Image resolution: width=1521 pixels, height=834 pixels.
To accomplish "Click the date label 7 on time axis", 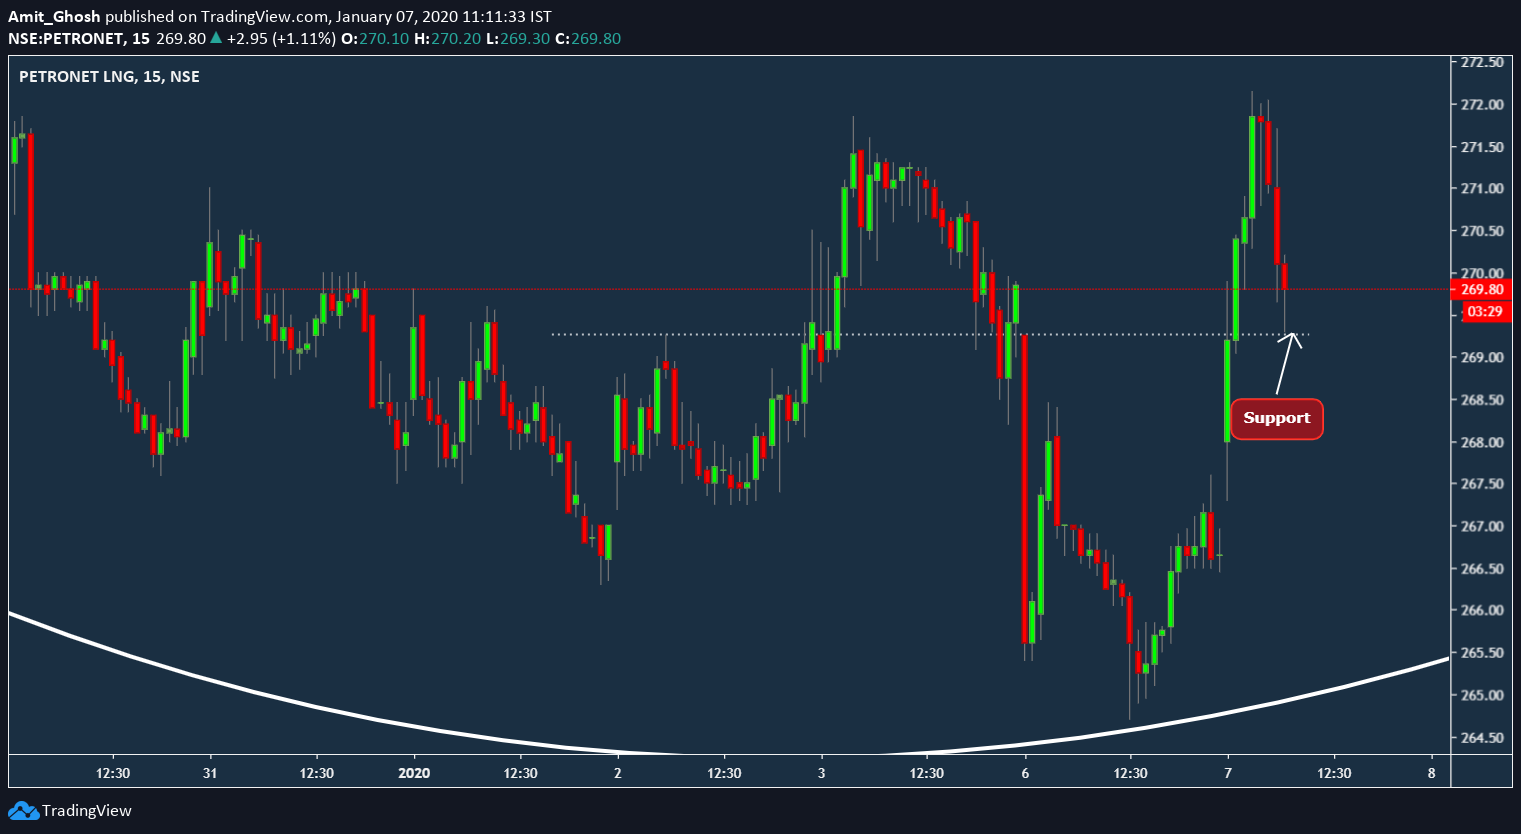I will coord(1228,773).
